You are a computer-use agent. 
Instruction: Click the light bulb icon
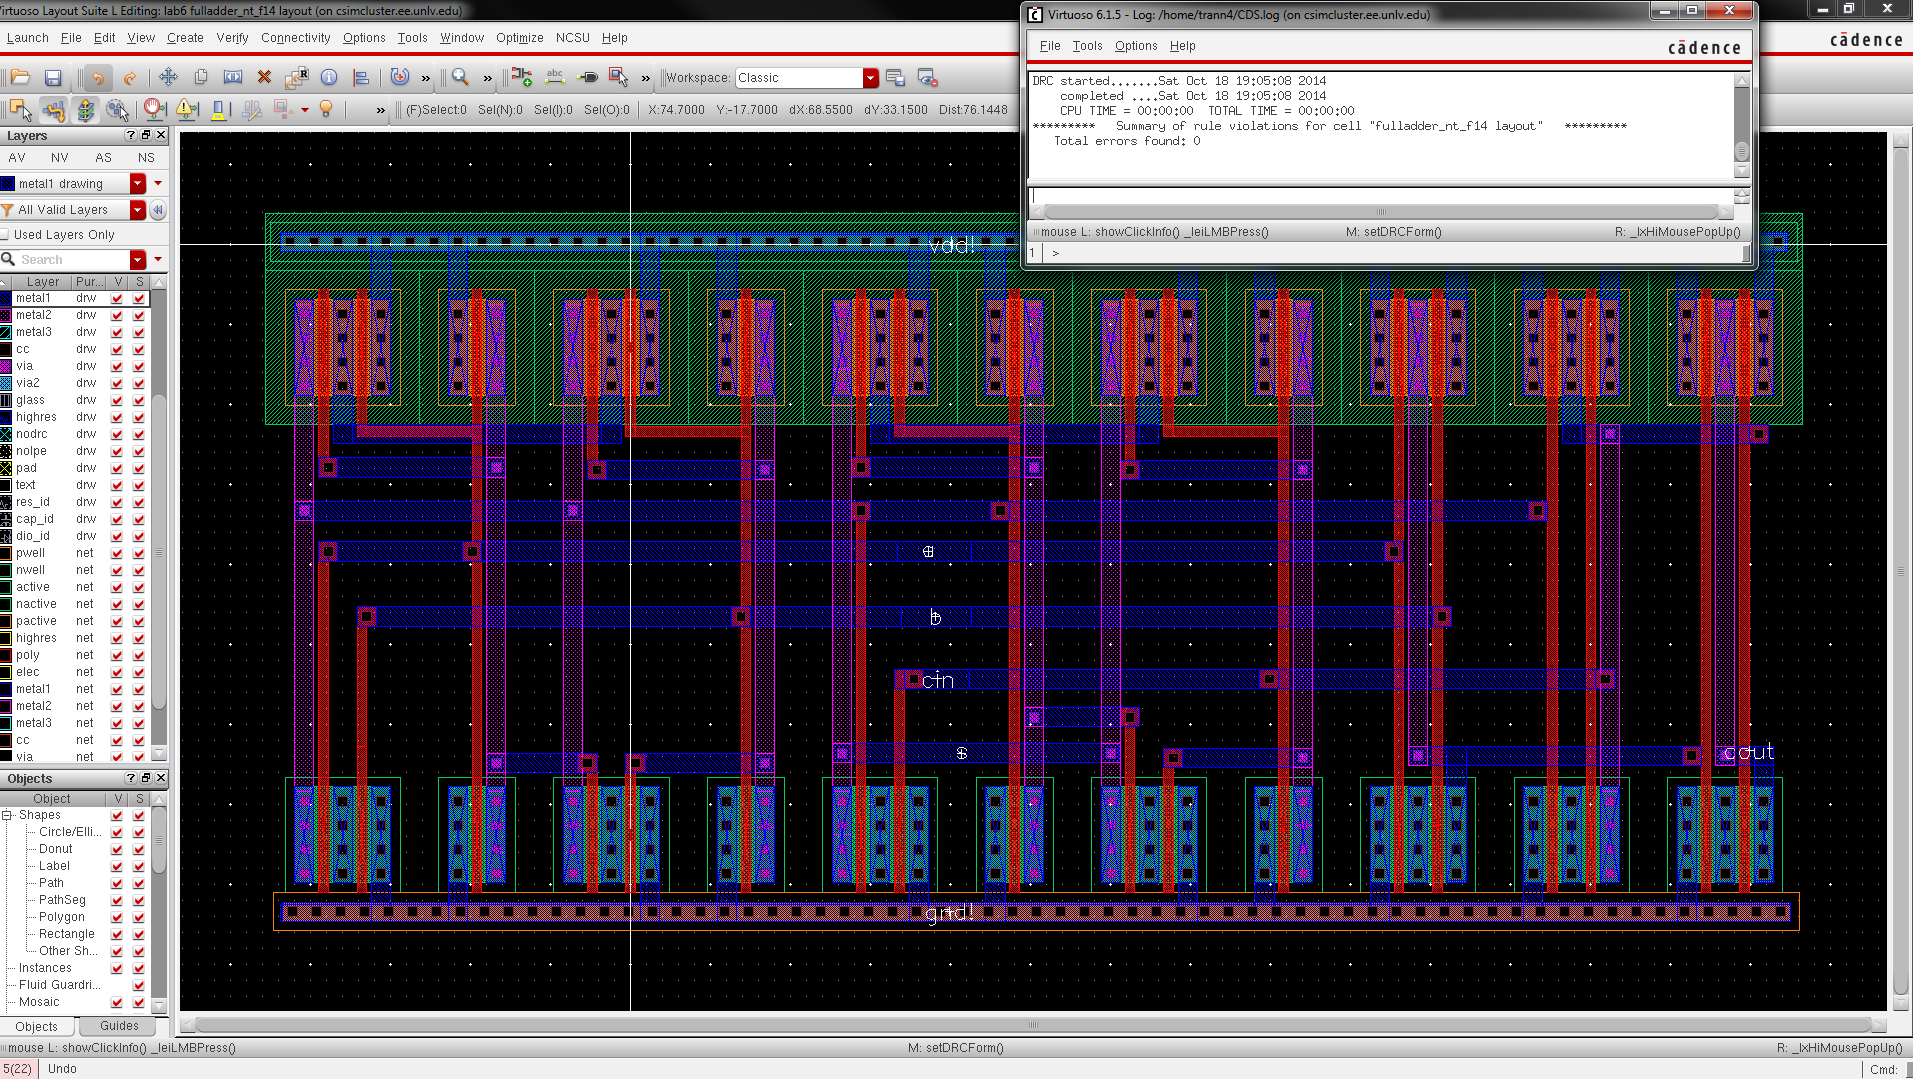[326, 109]
